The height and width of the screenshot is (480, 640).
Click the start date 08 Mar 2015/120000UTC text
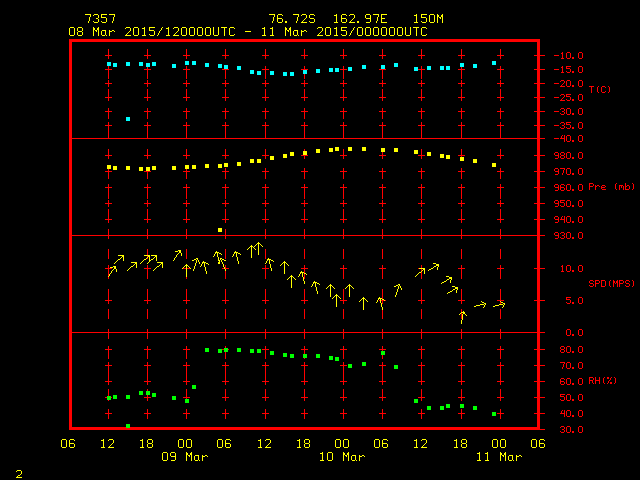pyautogui.click(x=152, y=32)
